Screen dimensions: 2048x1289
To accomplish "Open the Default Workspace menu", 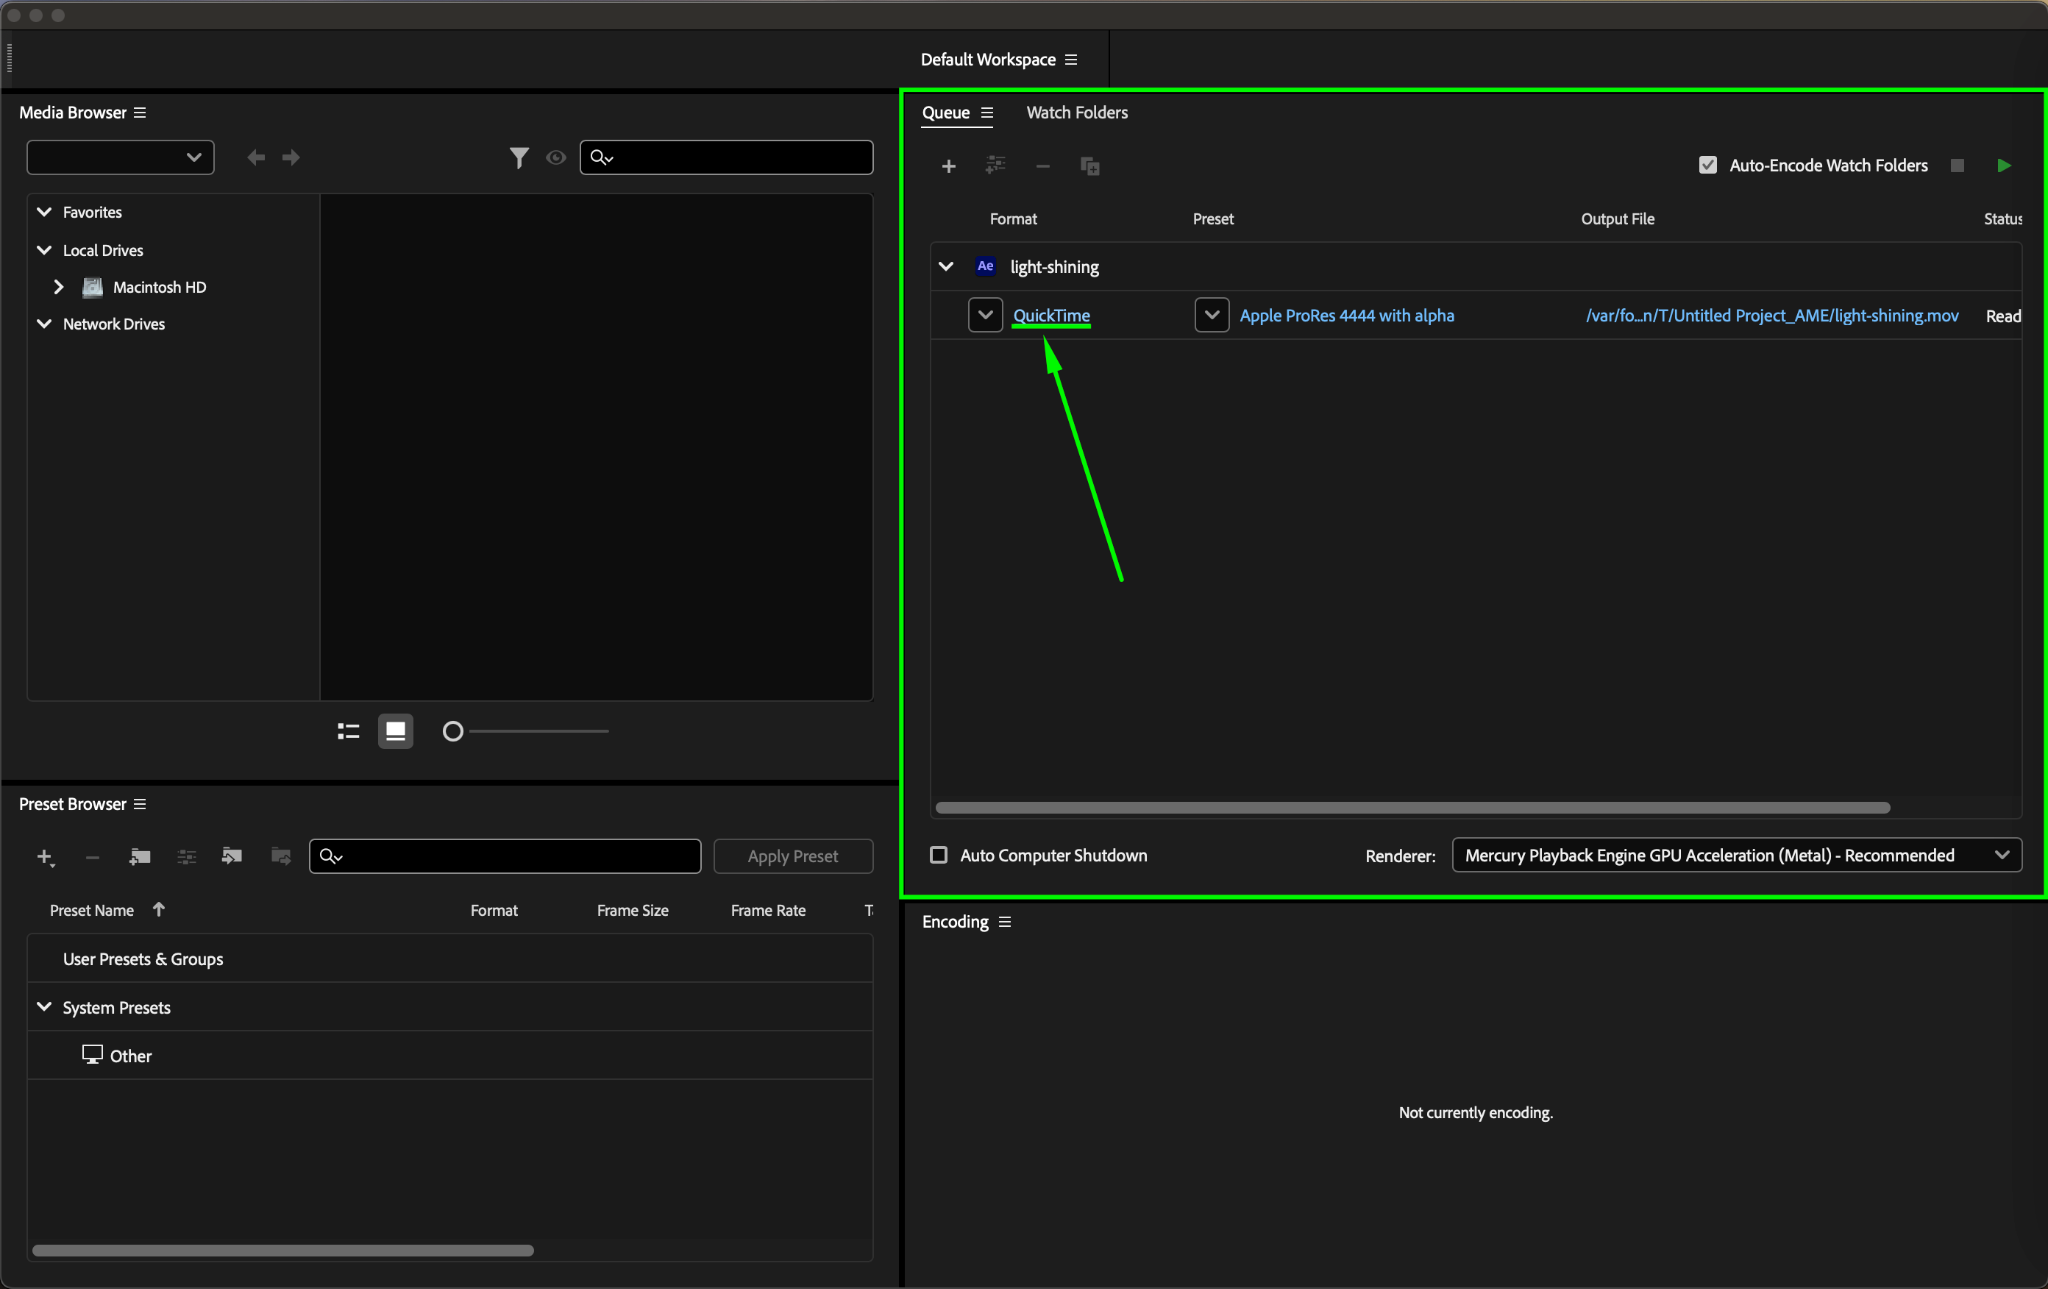I will pos(1071,60).
